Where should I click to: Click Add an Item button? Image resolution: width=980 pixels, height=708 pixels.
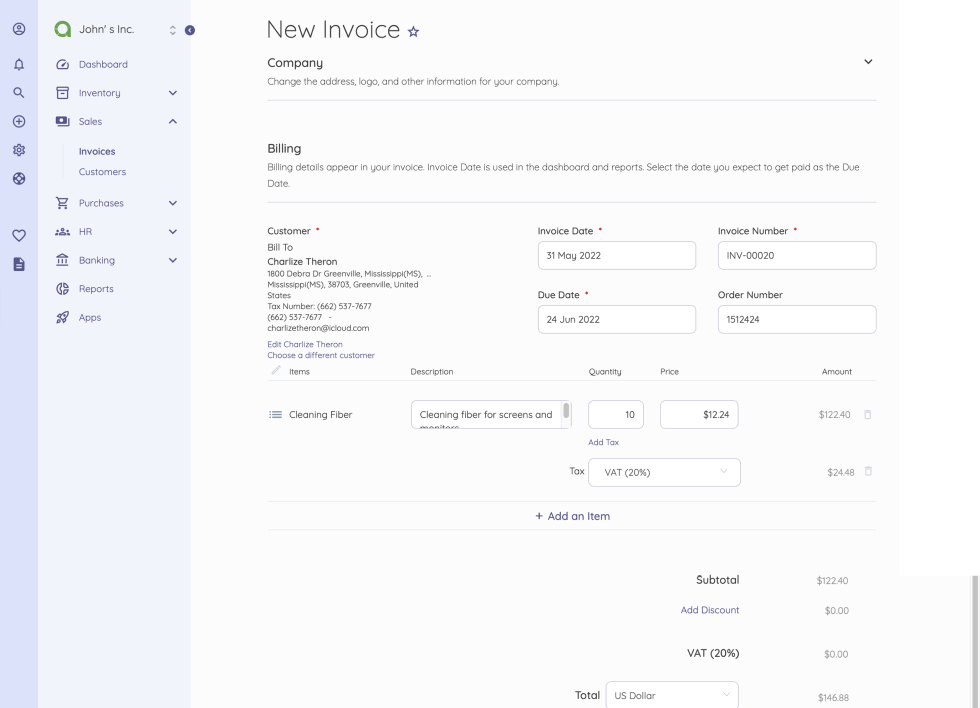point(572,516)
